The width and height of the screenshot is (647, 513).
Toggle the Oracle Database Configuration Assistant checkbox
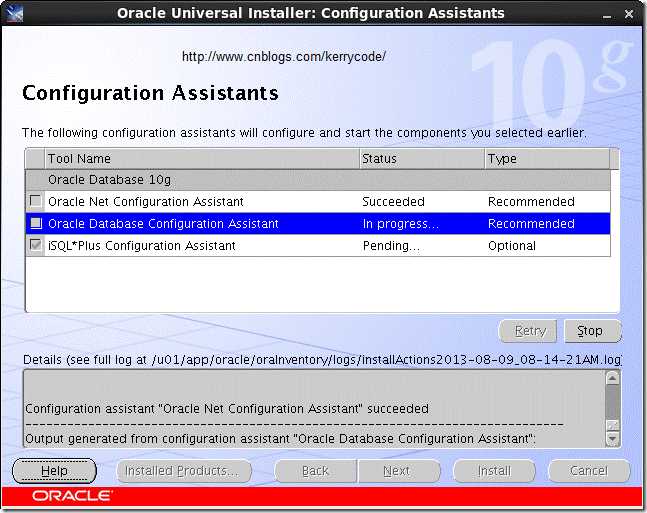[36, 223]
